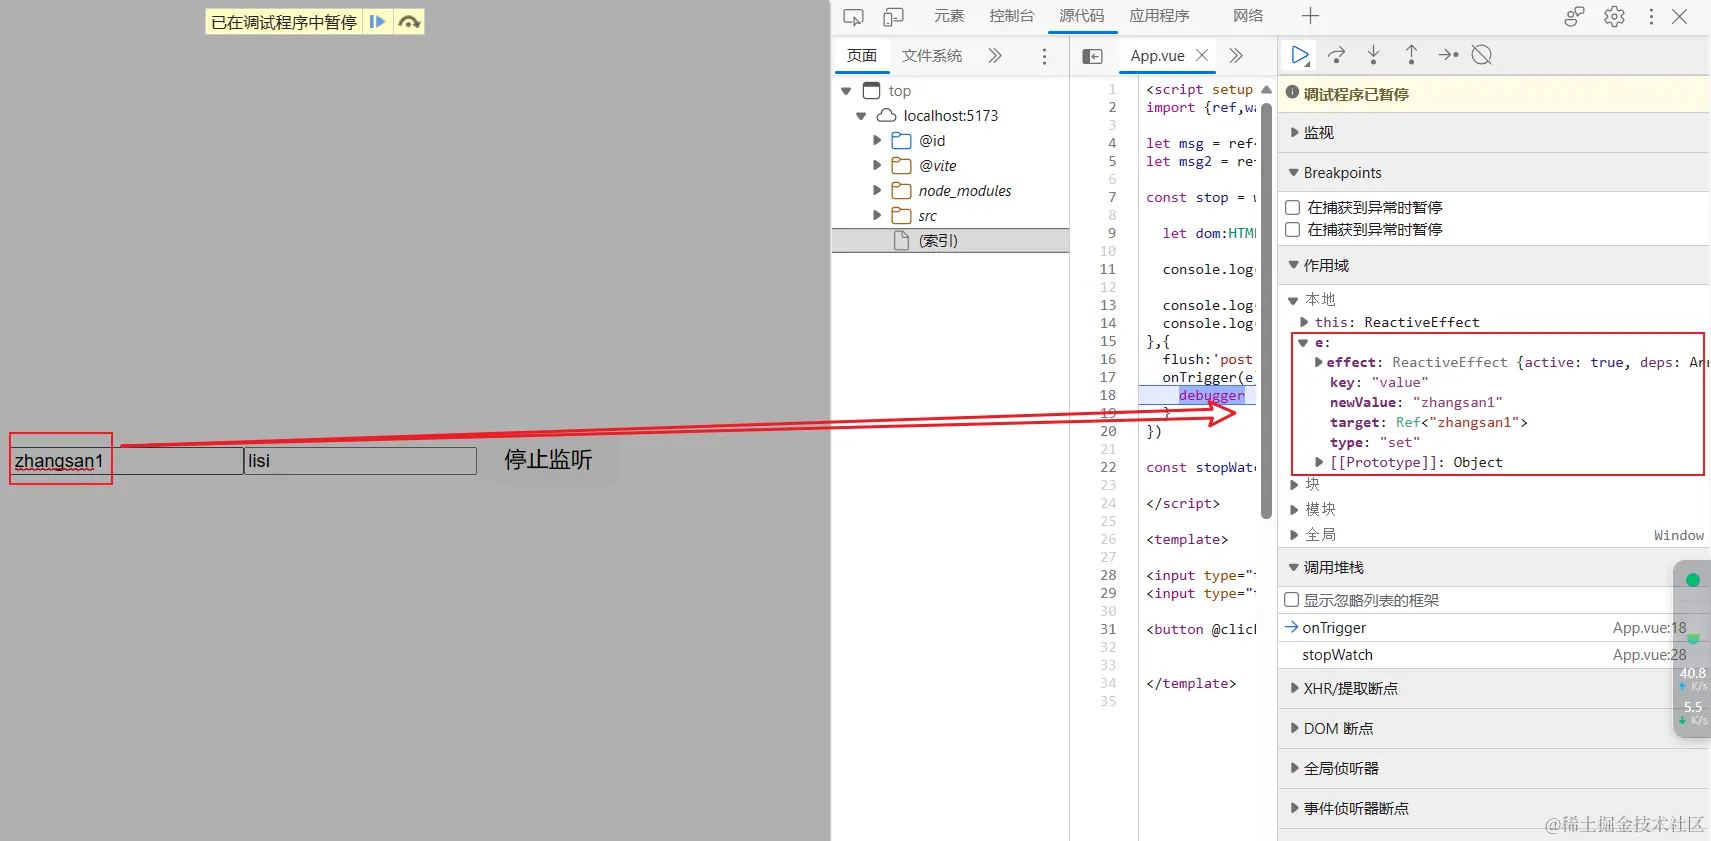Collapse localhost:5173 tree arrow
Image resolution: width=1711 pixels, height=841 pixels.
click(x=861, y=116)
